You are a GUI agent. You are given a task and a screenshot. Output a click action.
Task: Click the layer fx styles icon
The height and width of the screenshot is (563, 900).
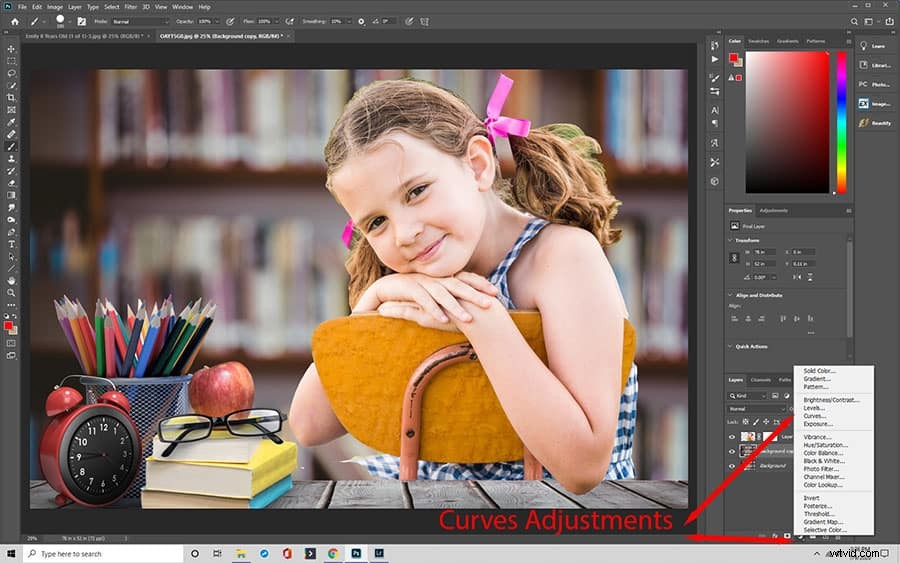[774, 536]
